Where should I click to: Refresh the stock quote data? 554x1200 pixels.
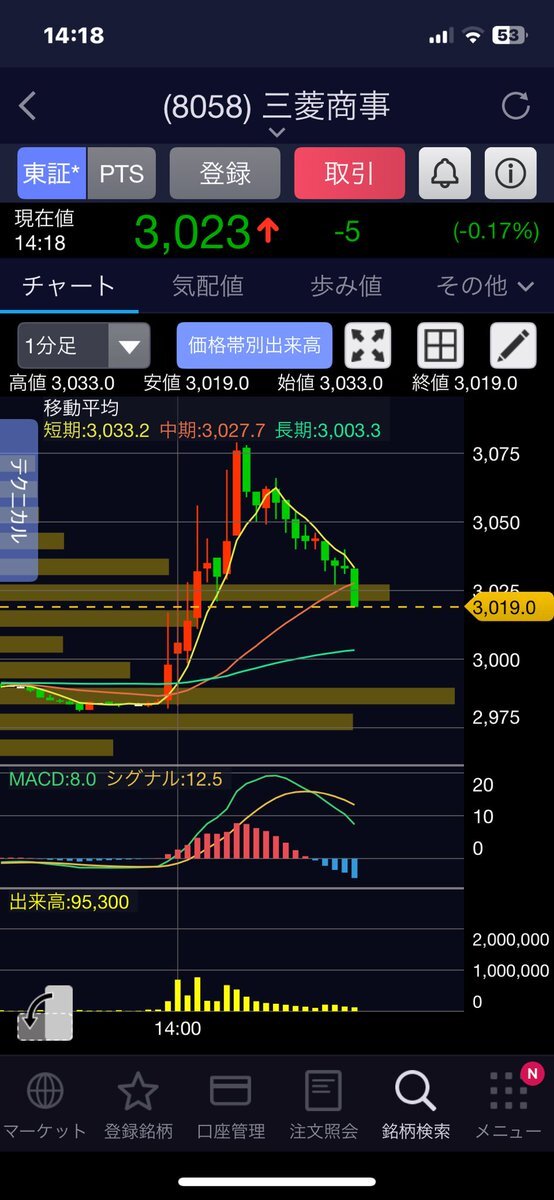click(x=515, y=106)
